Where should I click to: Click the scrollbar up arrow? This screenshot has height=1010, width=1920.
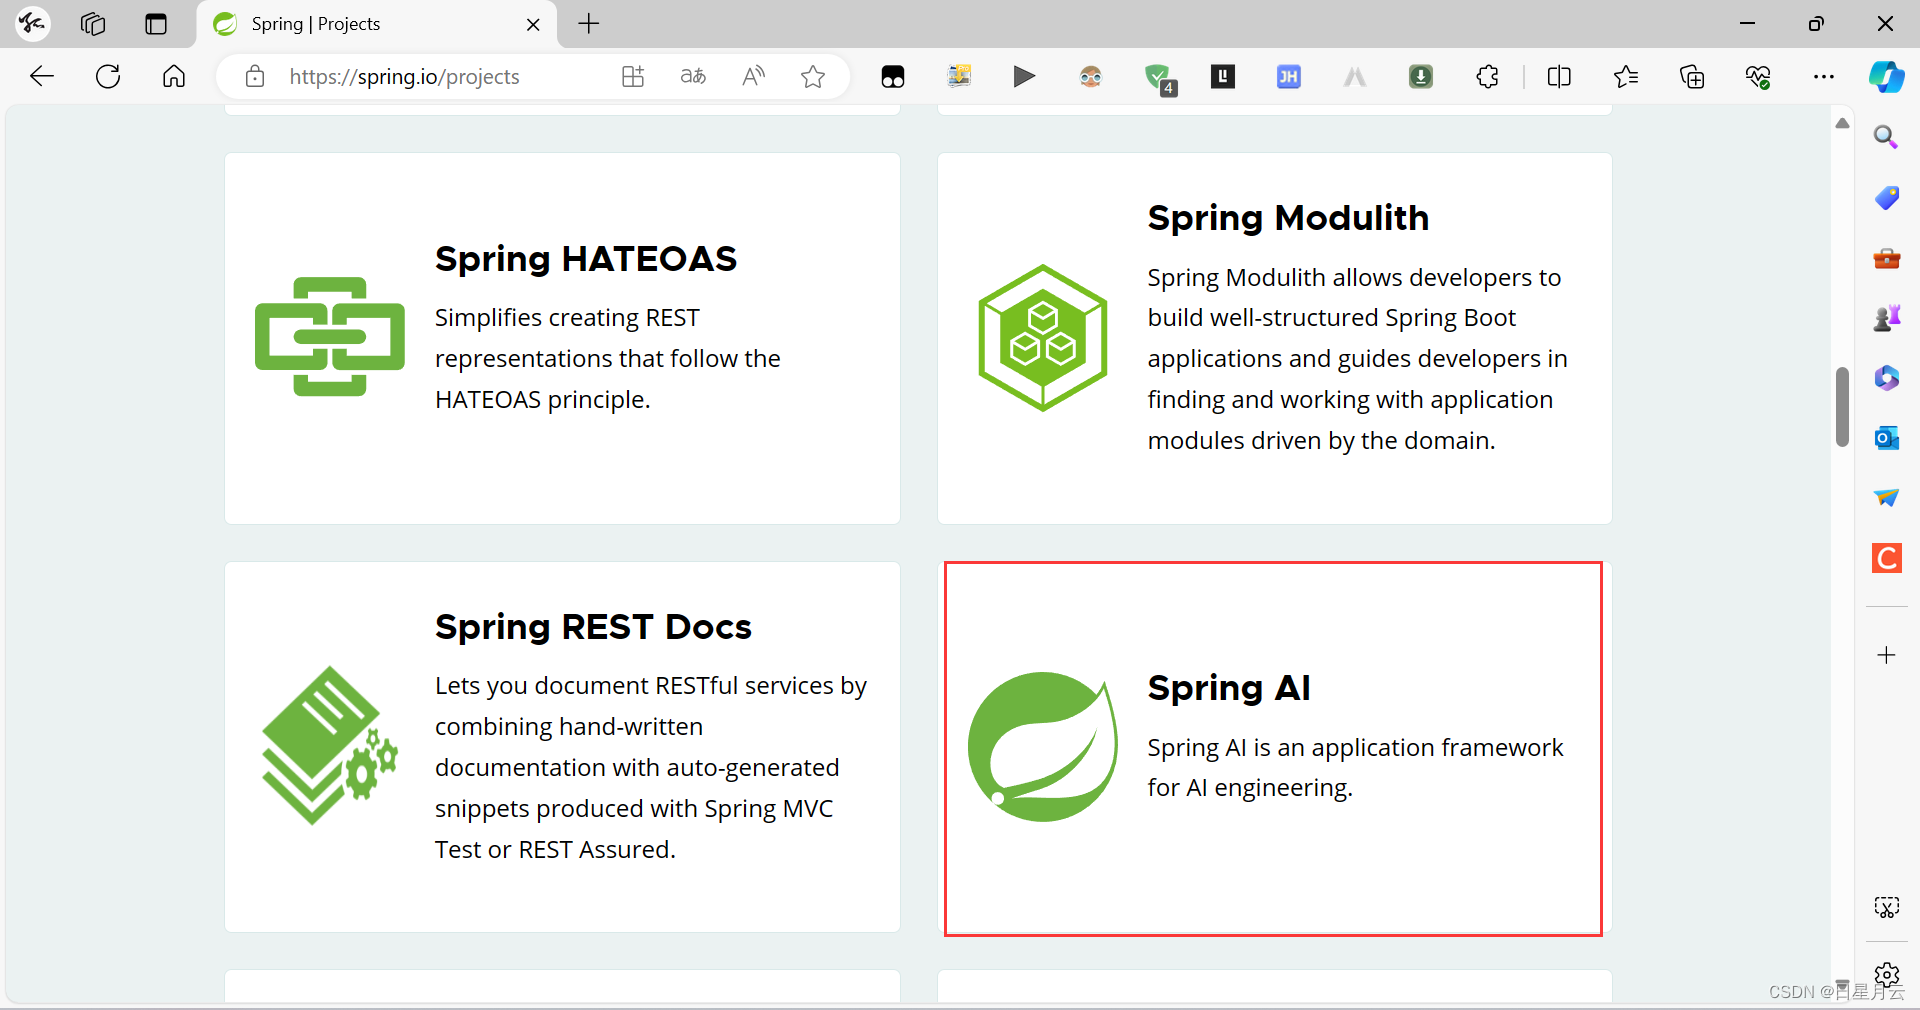1842,123
